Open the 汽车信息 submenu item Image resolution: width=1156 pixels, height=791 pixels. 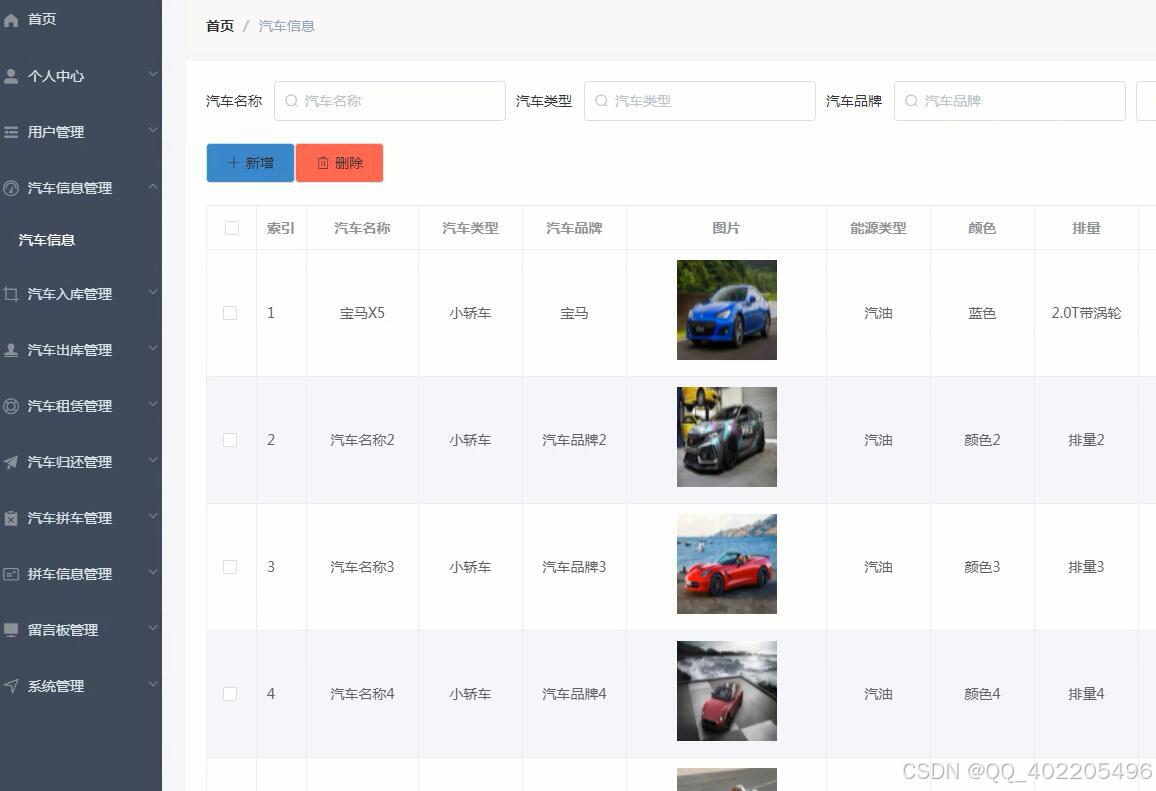coord(80,240)
